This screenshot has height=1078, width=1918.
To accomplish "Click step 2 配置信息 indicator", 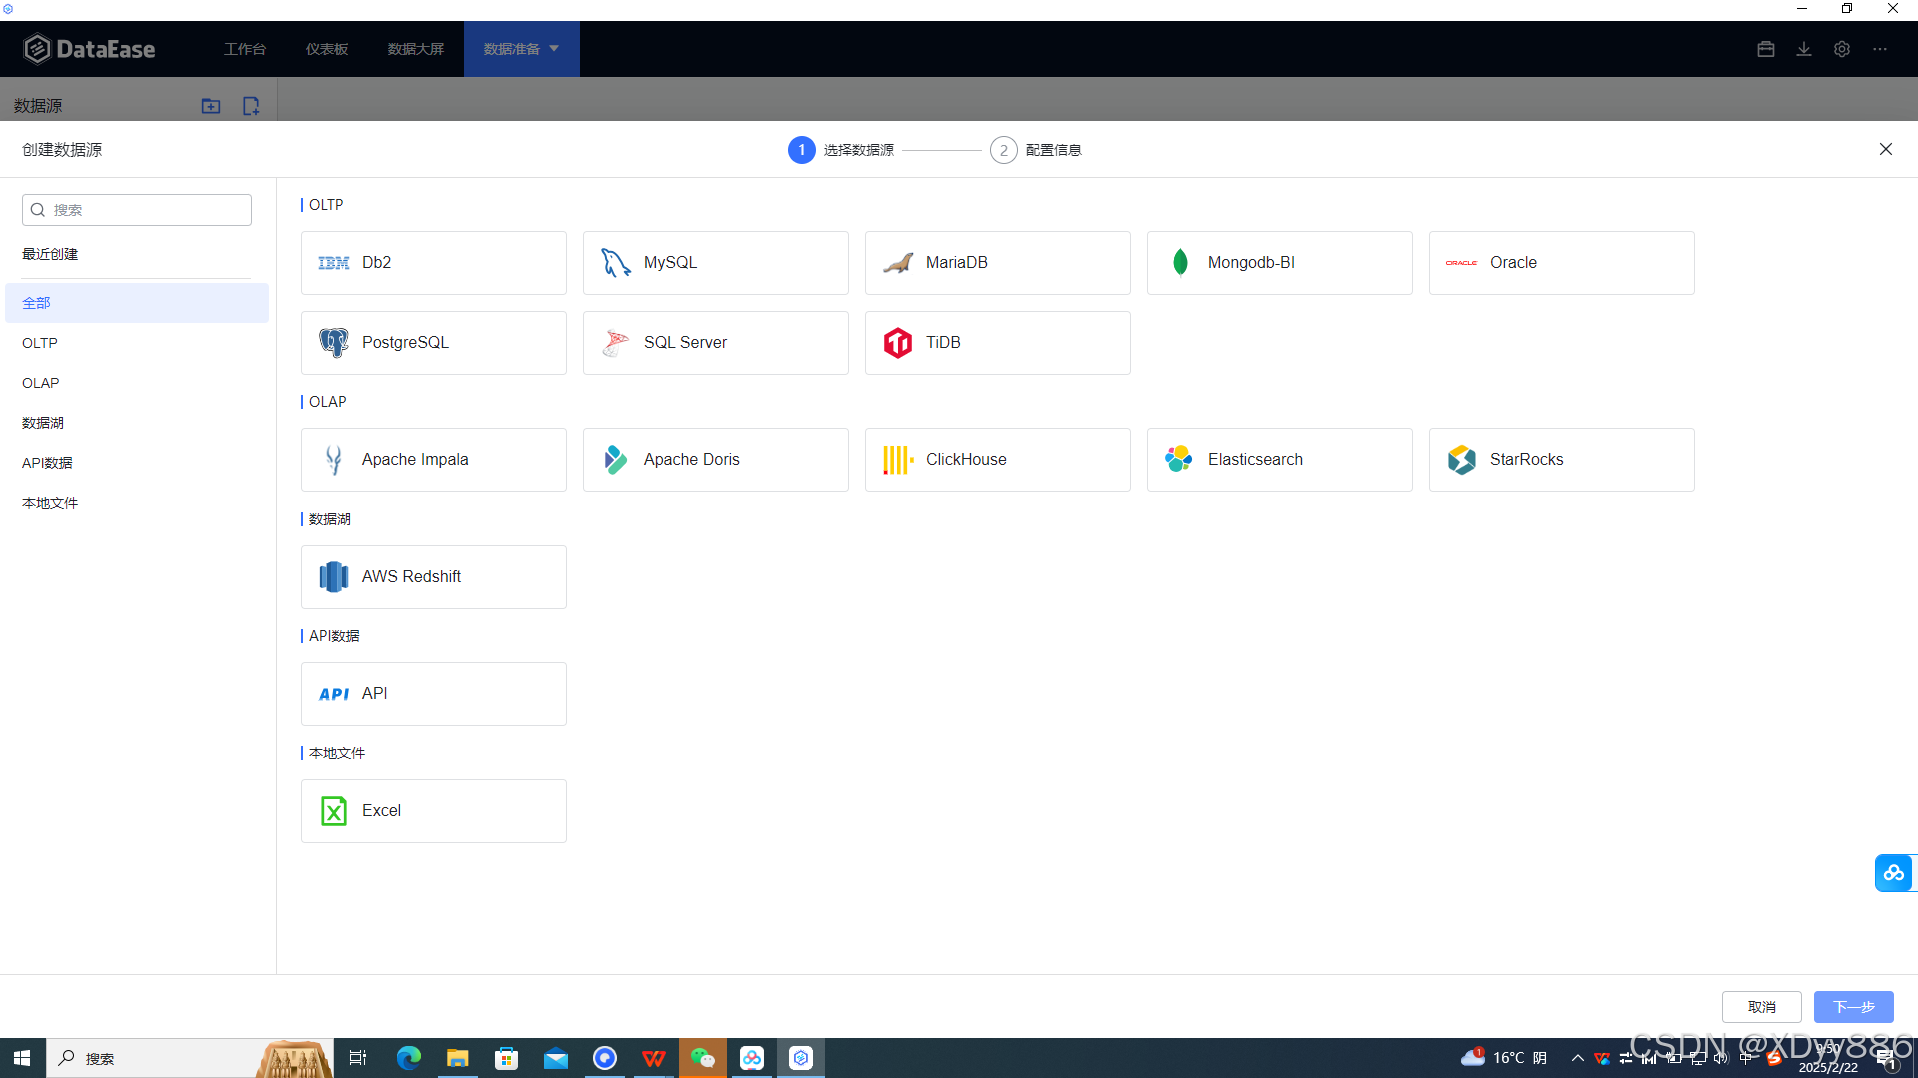I will coord(1036,150).
